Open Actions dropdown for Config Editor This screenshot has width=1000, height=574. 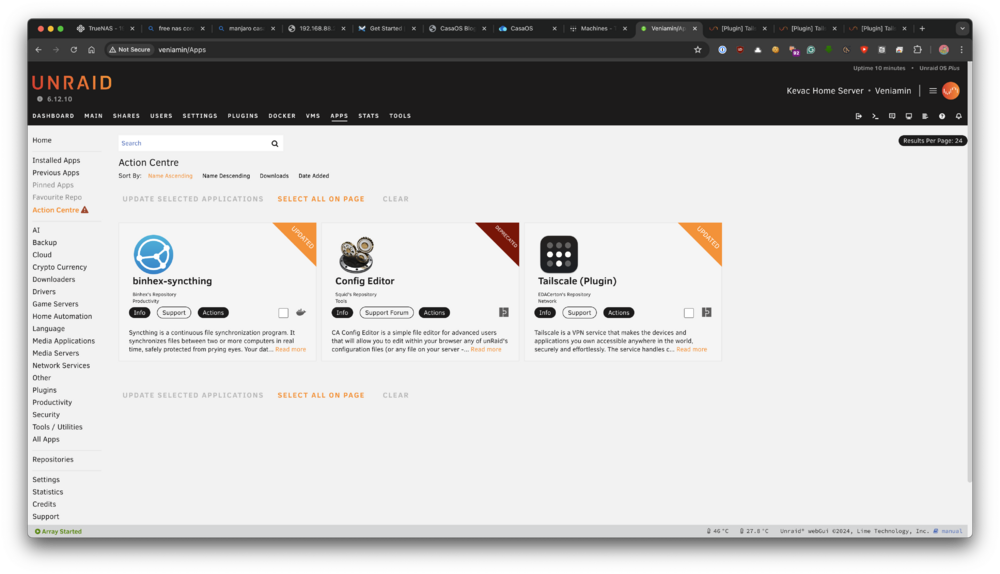click(434, 313)
